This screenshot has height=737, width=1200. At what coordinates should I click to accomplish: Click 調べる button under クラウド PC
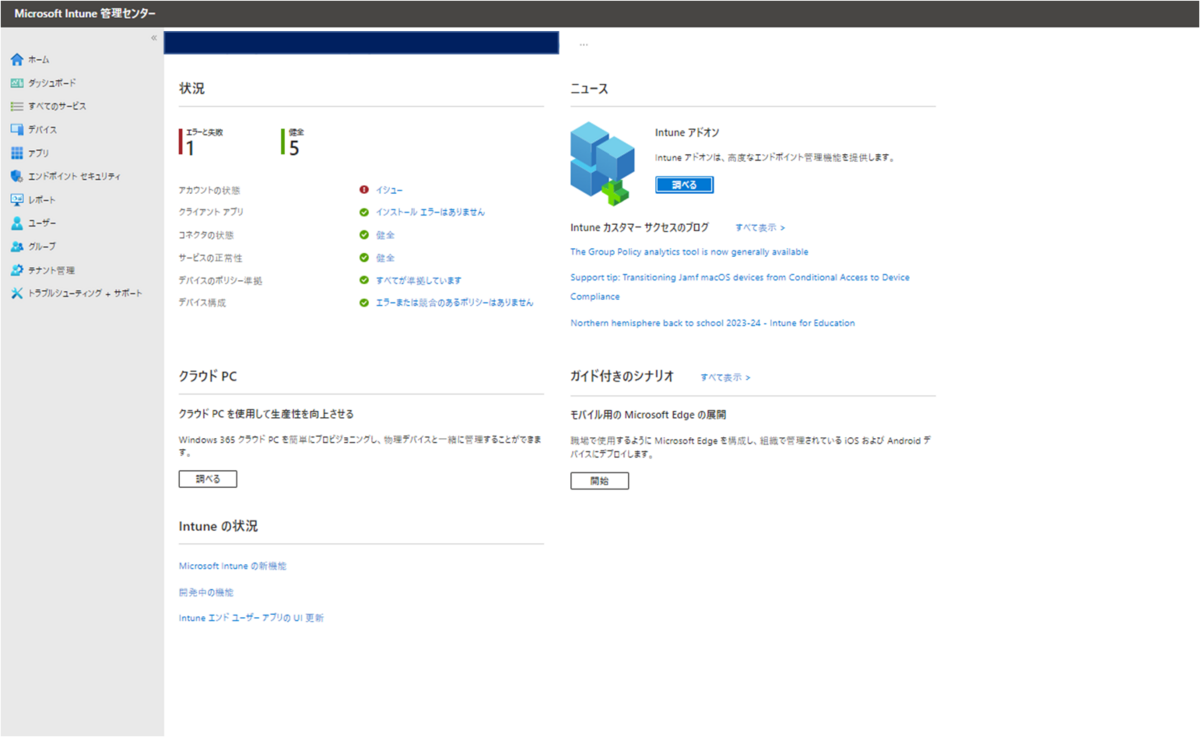pos(208,479)
